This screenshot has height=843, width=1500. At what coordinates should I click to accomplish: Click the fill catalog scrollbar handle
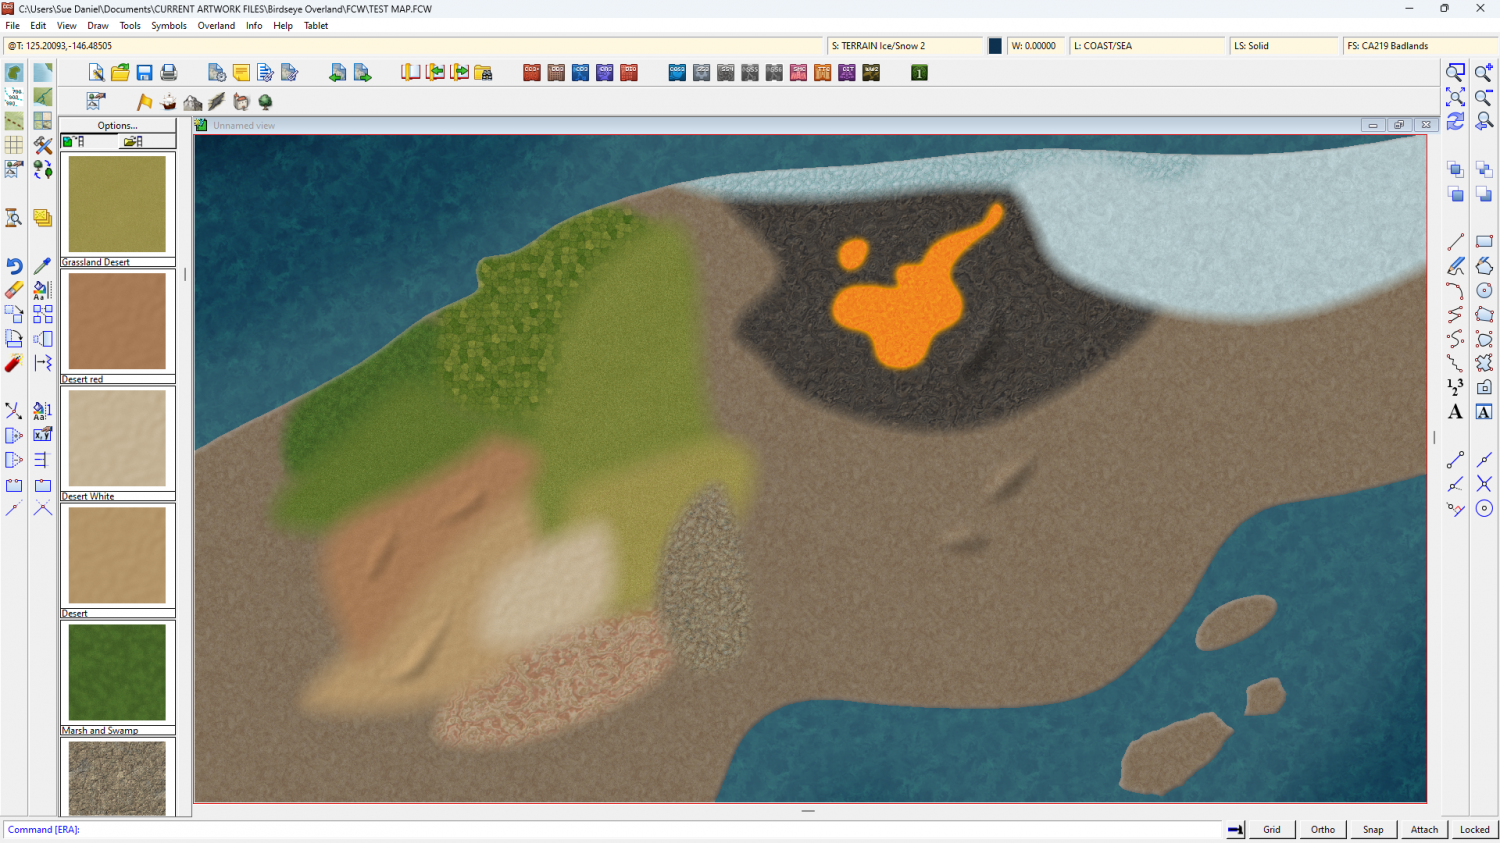tap(185, 273)
